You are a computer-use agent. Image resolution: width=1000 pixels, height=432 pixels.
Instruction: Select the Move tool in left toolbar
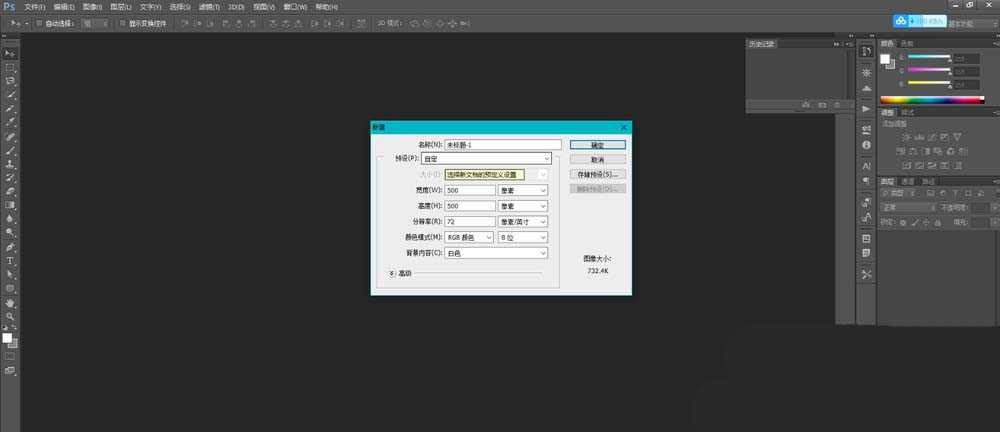tap(10, 54)
